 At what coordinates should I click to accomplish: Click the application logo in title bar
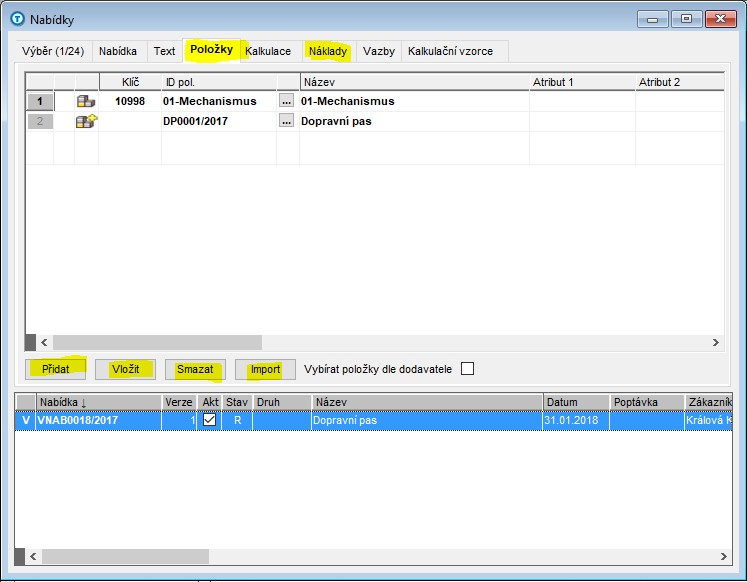click(17, 18)
